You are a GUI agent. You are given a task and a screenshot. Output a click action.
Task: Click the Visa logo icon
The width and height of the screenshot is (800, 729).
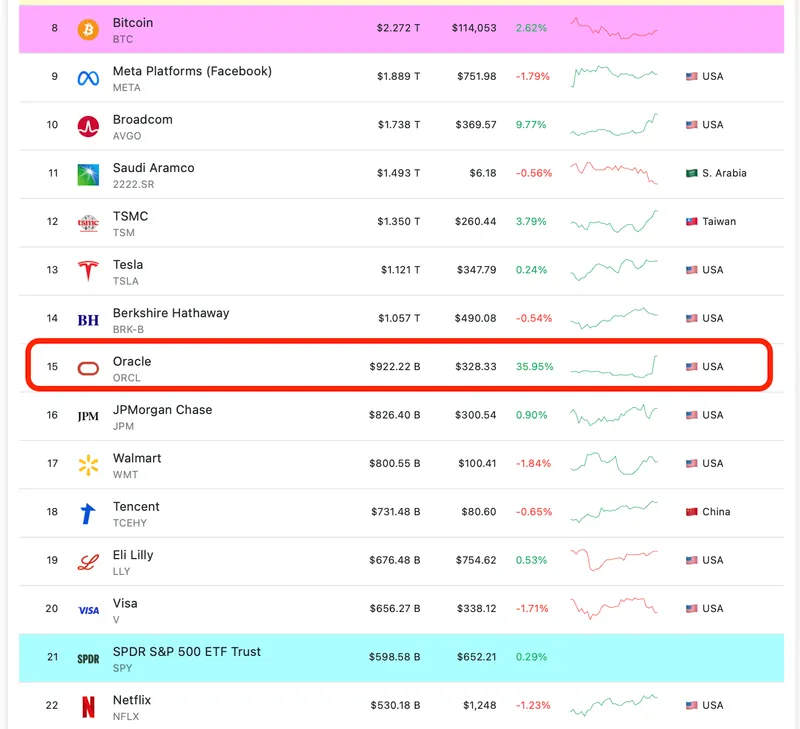click(88, 610)
